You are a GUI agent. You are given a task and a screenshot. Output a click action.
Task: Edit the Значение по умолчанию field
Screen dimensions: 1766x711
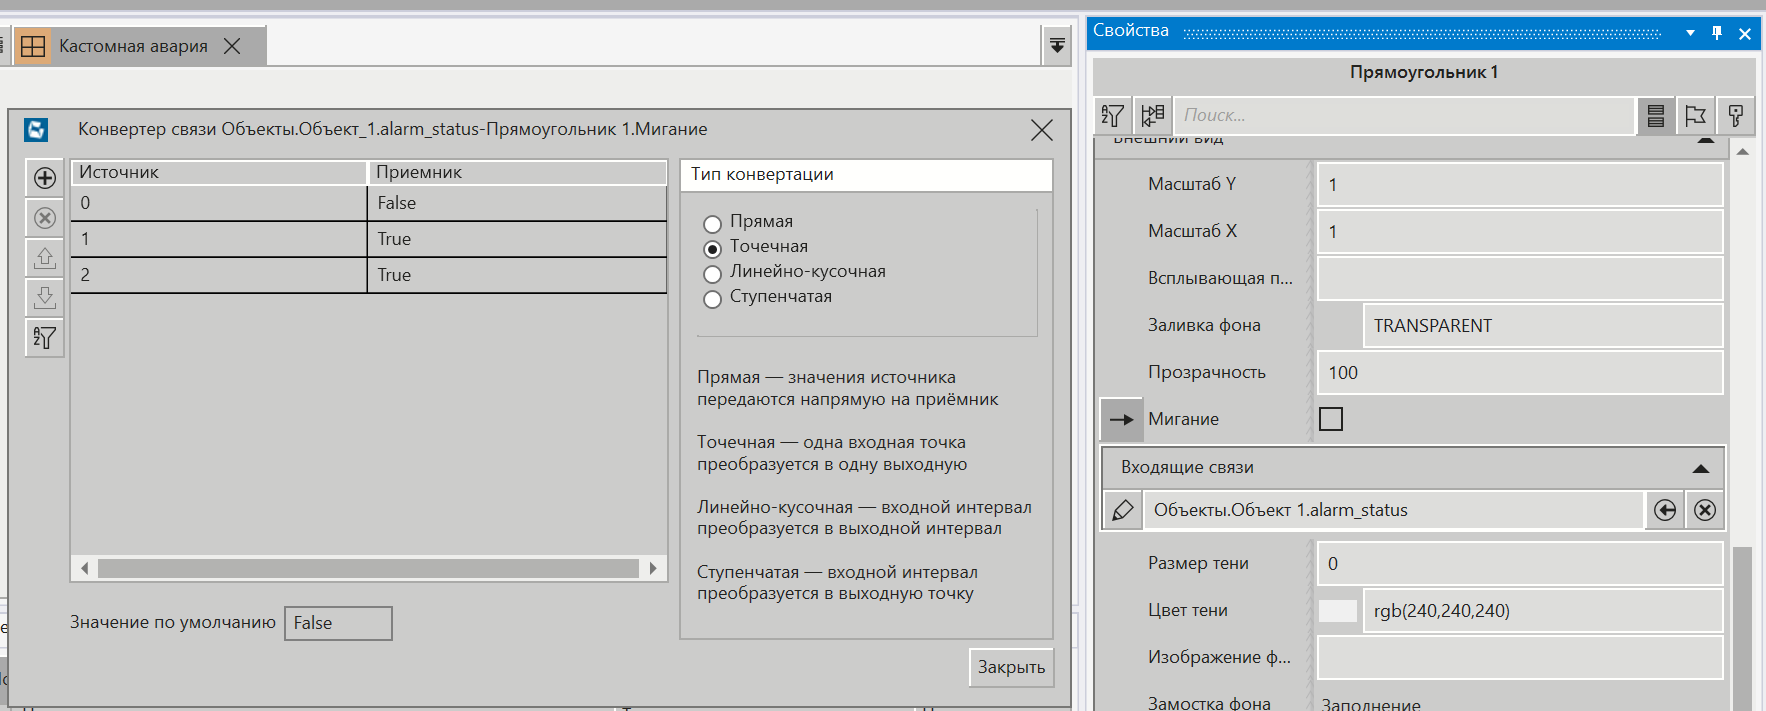click(338, 623)
